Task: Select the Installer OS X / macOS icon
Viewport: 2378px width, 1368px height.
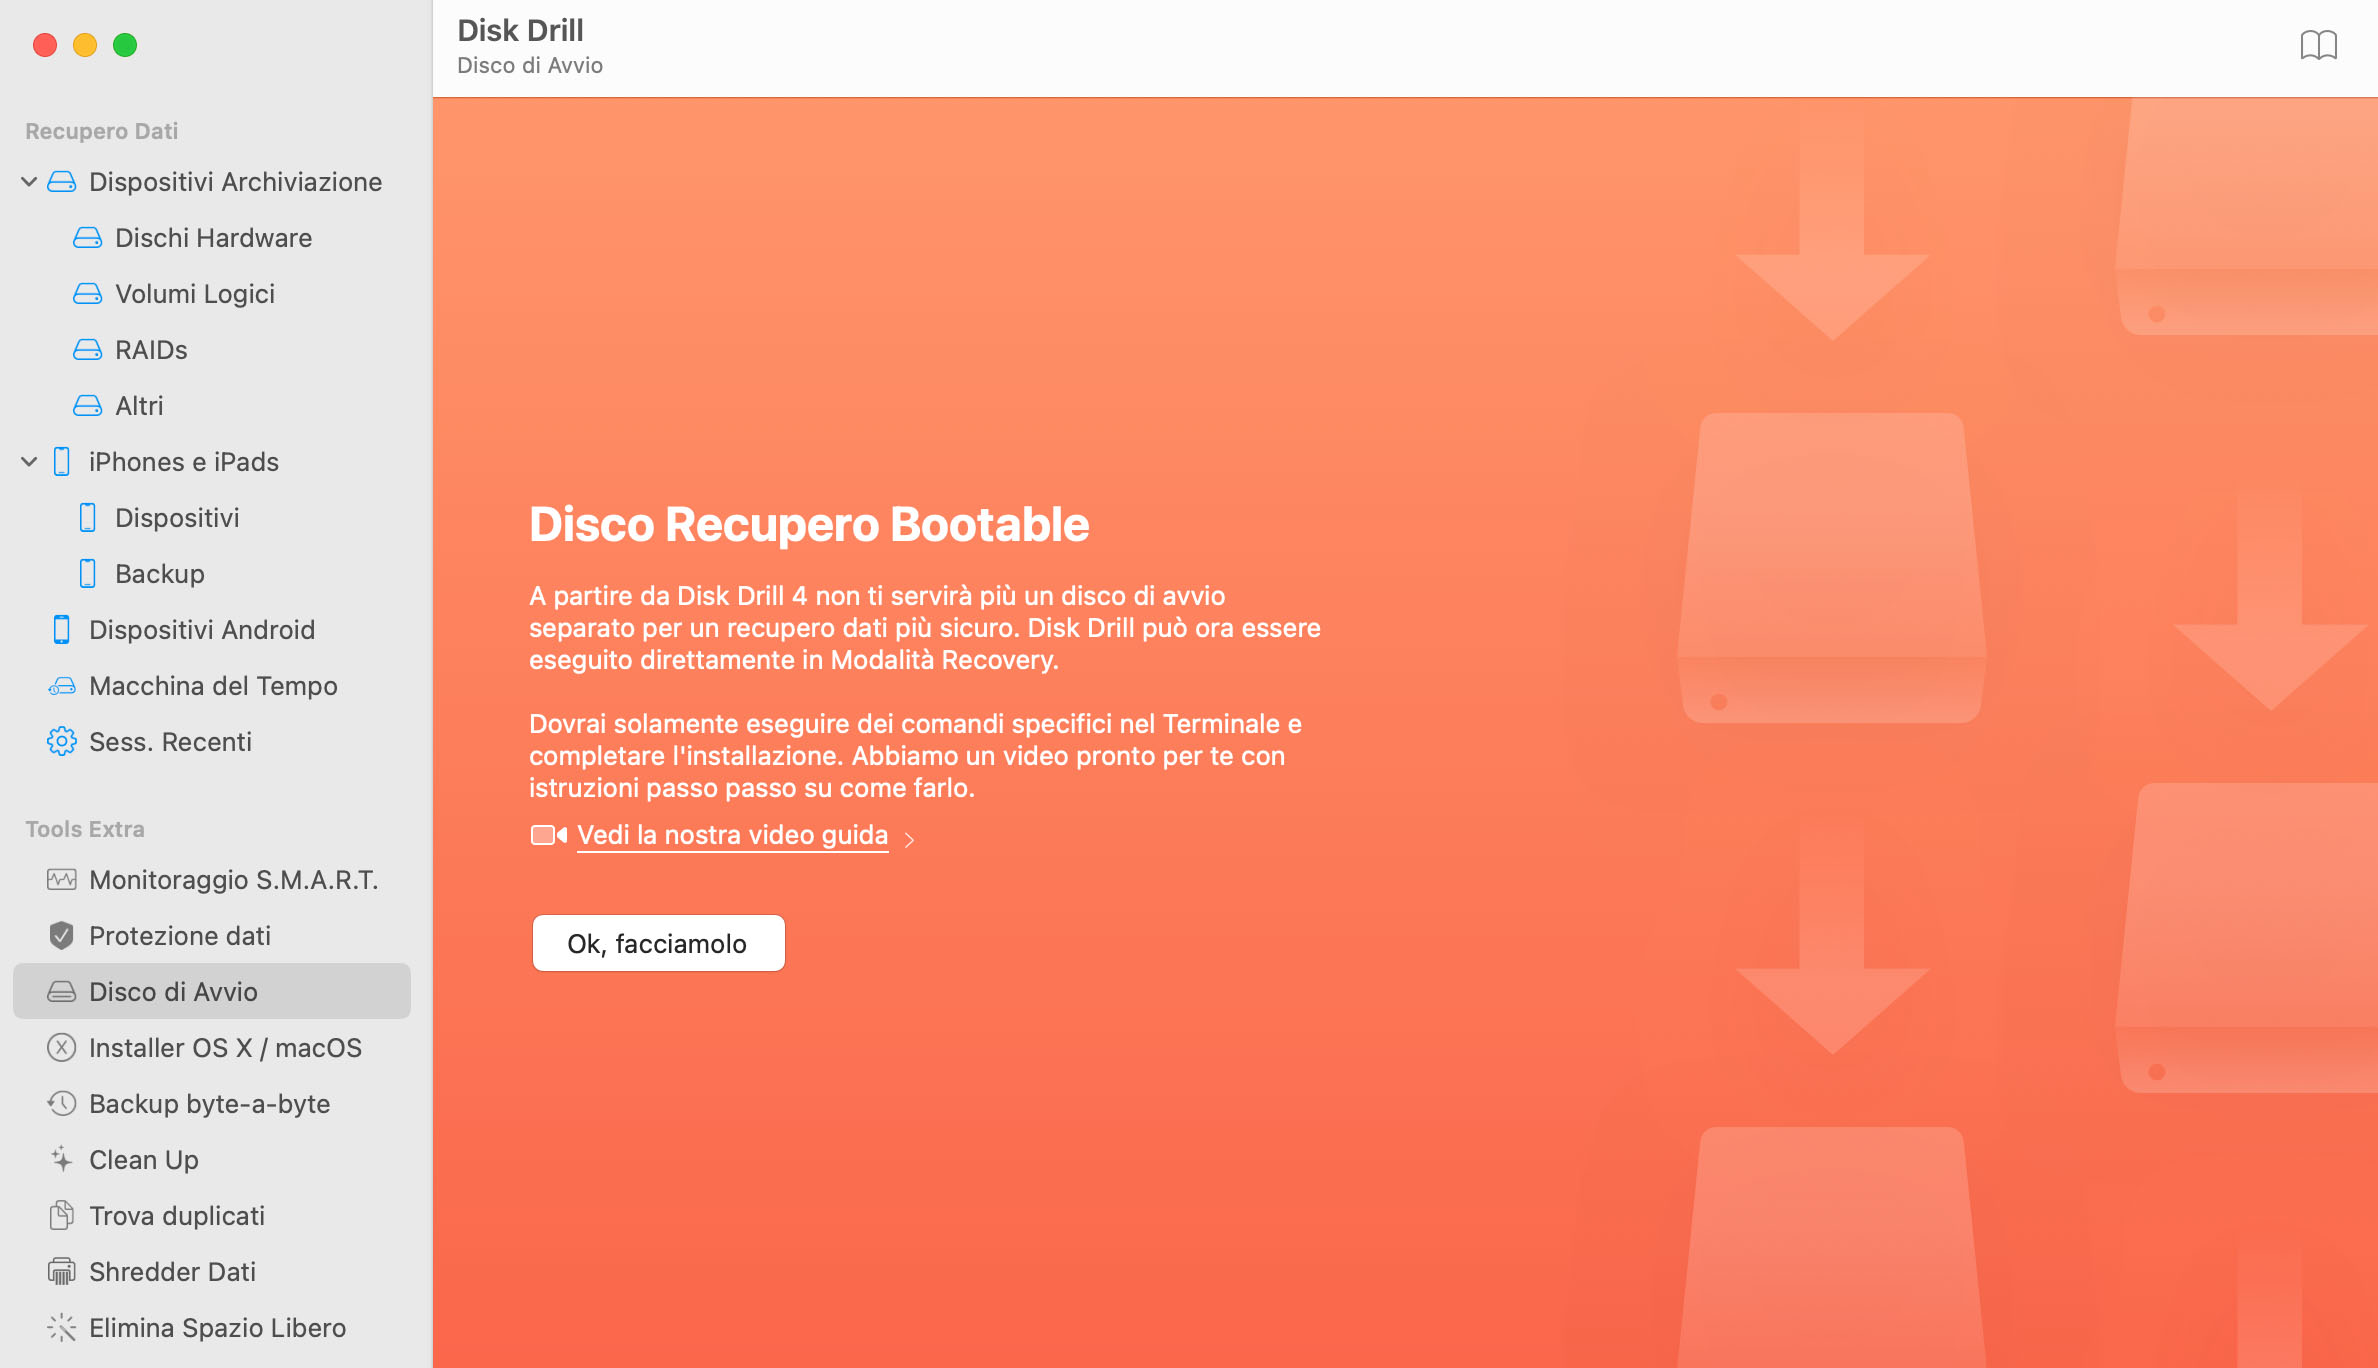Action: (60, 1046)
